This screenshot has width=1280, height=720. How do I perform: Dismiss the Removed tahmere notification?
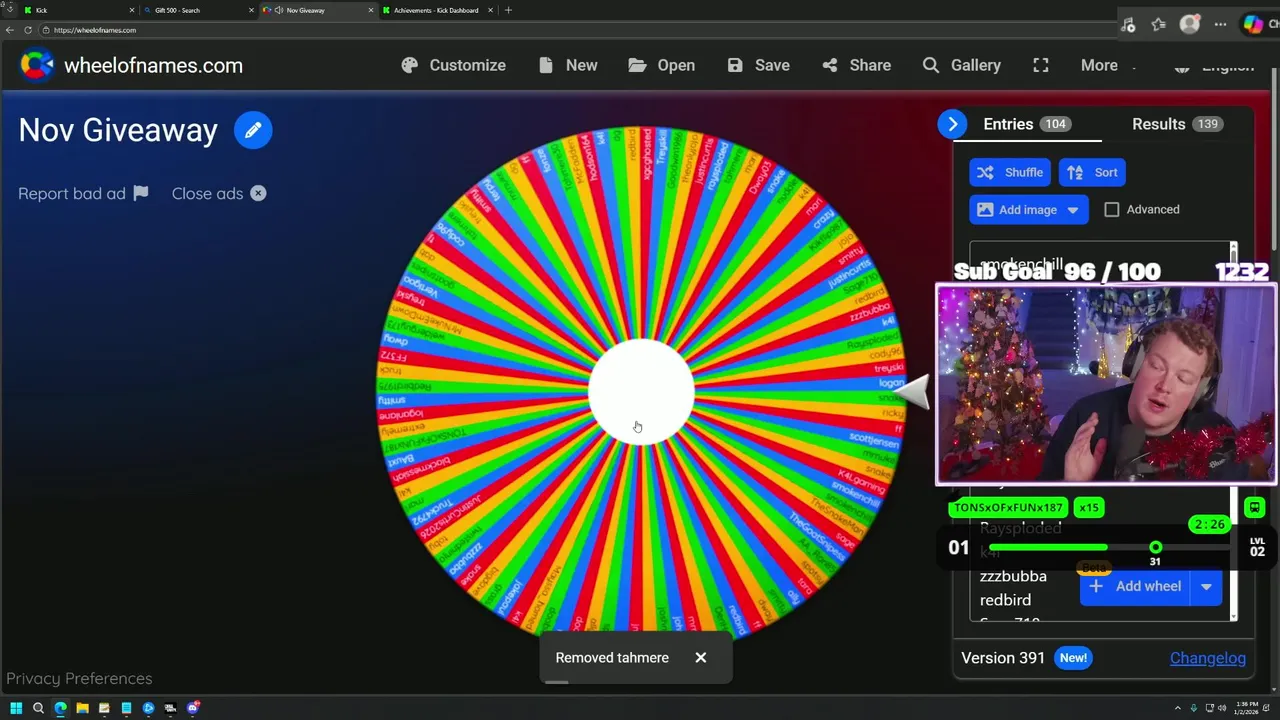coord(701,657)
